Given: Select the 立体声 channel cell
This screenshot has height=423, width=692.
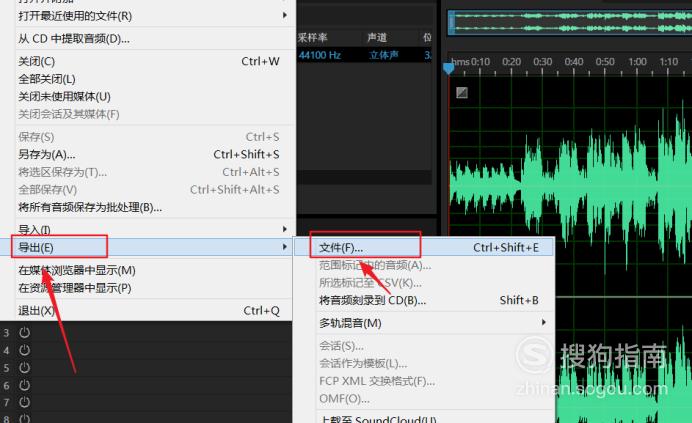Looking at the screenshot, I should coord(384,55).
